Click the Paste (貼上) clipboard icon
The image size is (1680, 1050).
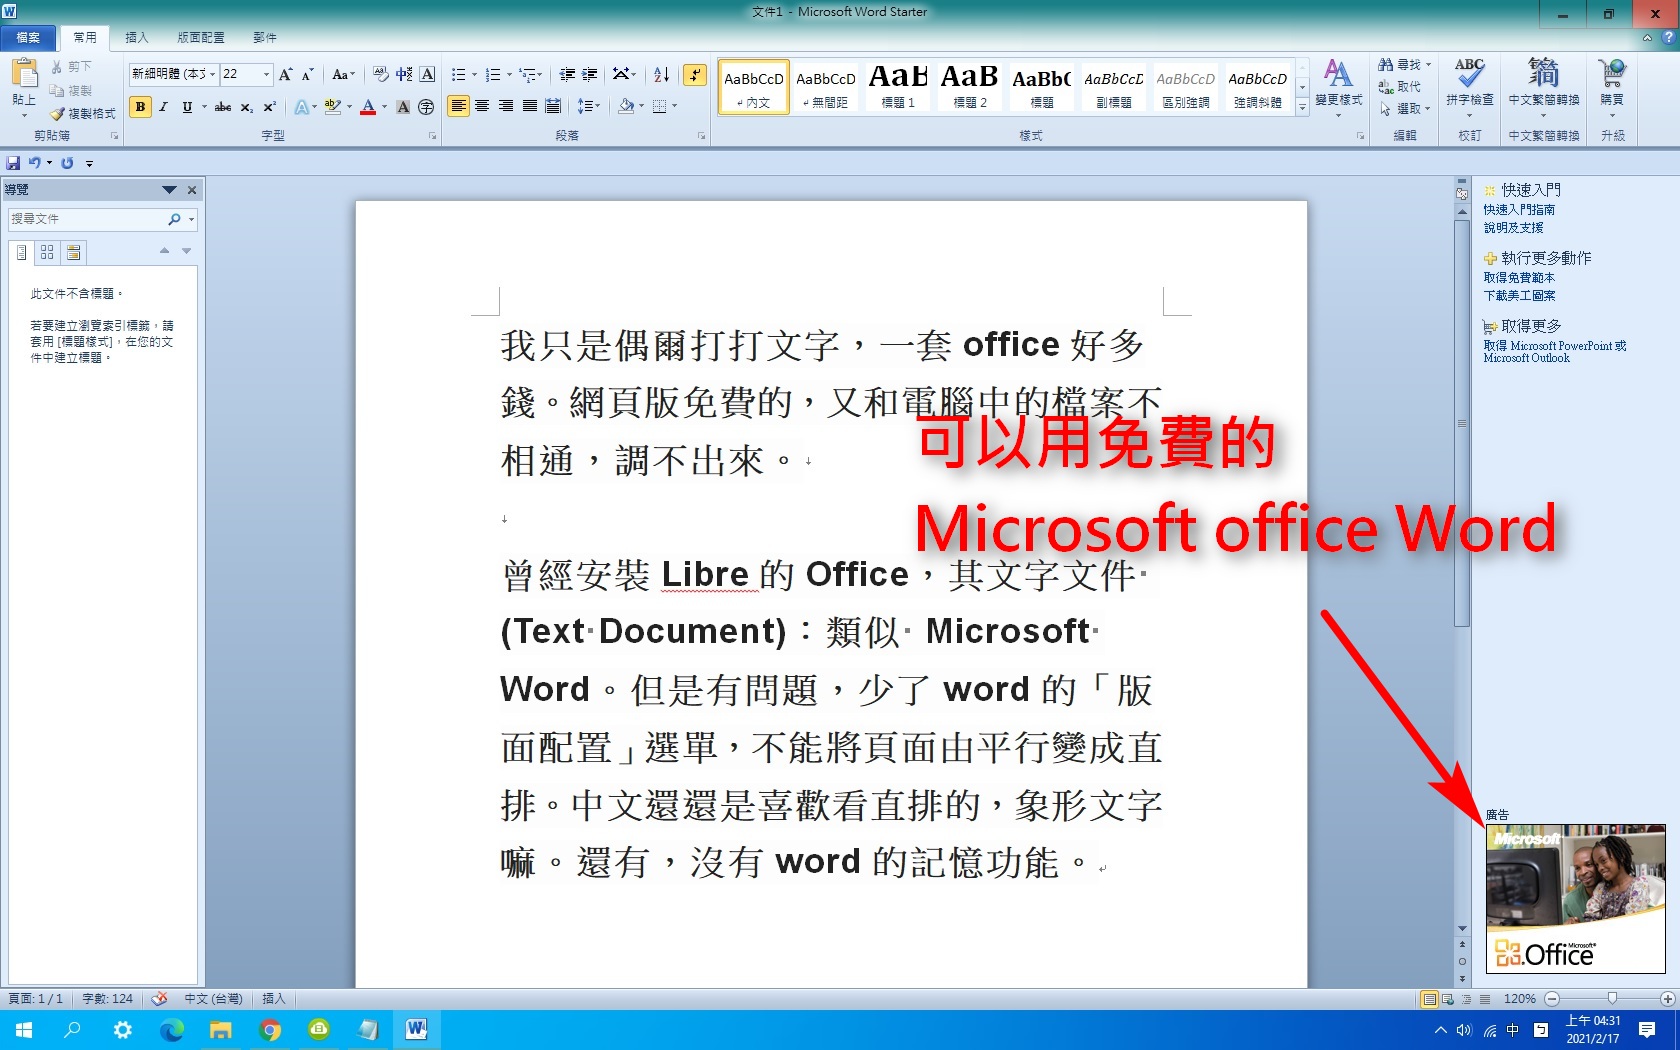point(24,73)
